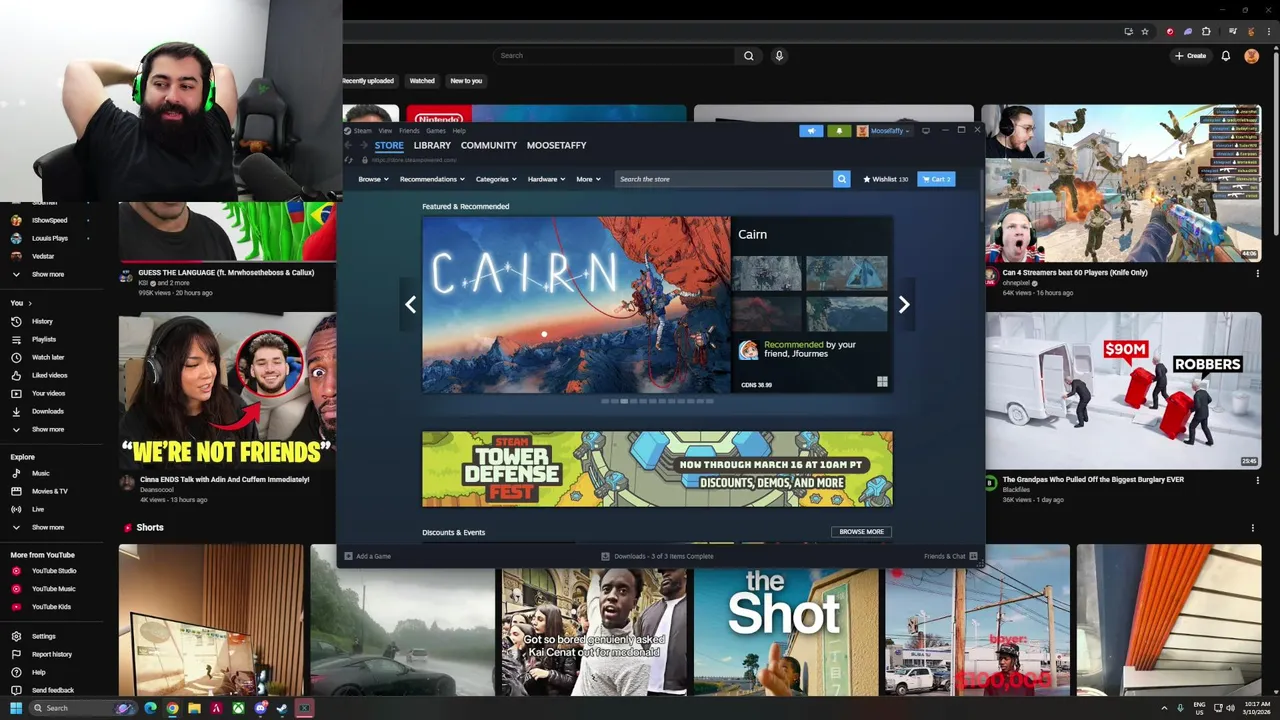Open the MOOSETAFFY profile tab
The height and width of the screenshot is (720, 1280).
point(557,146)
